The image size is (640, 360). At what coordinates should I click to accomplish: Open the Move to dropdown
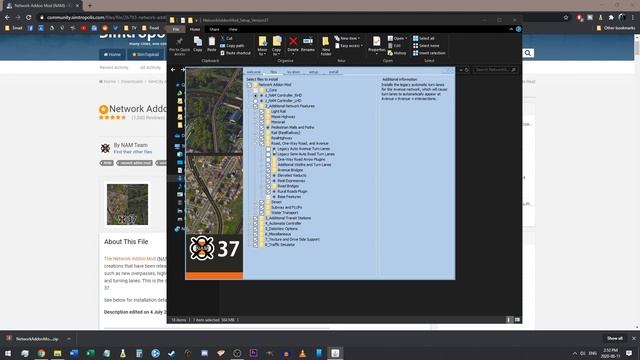262,52
